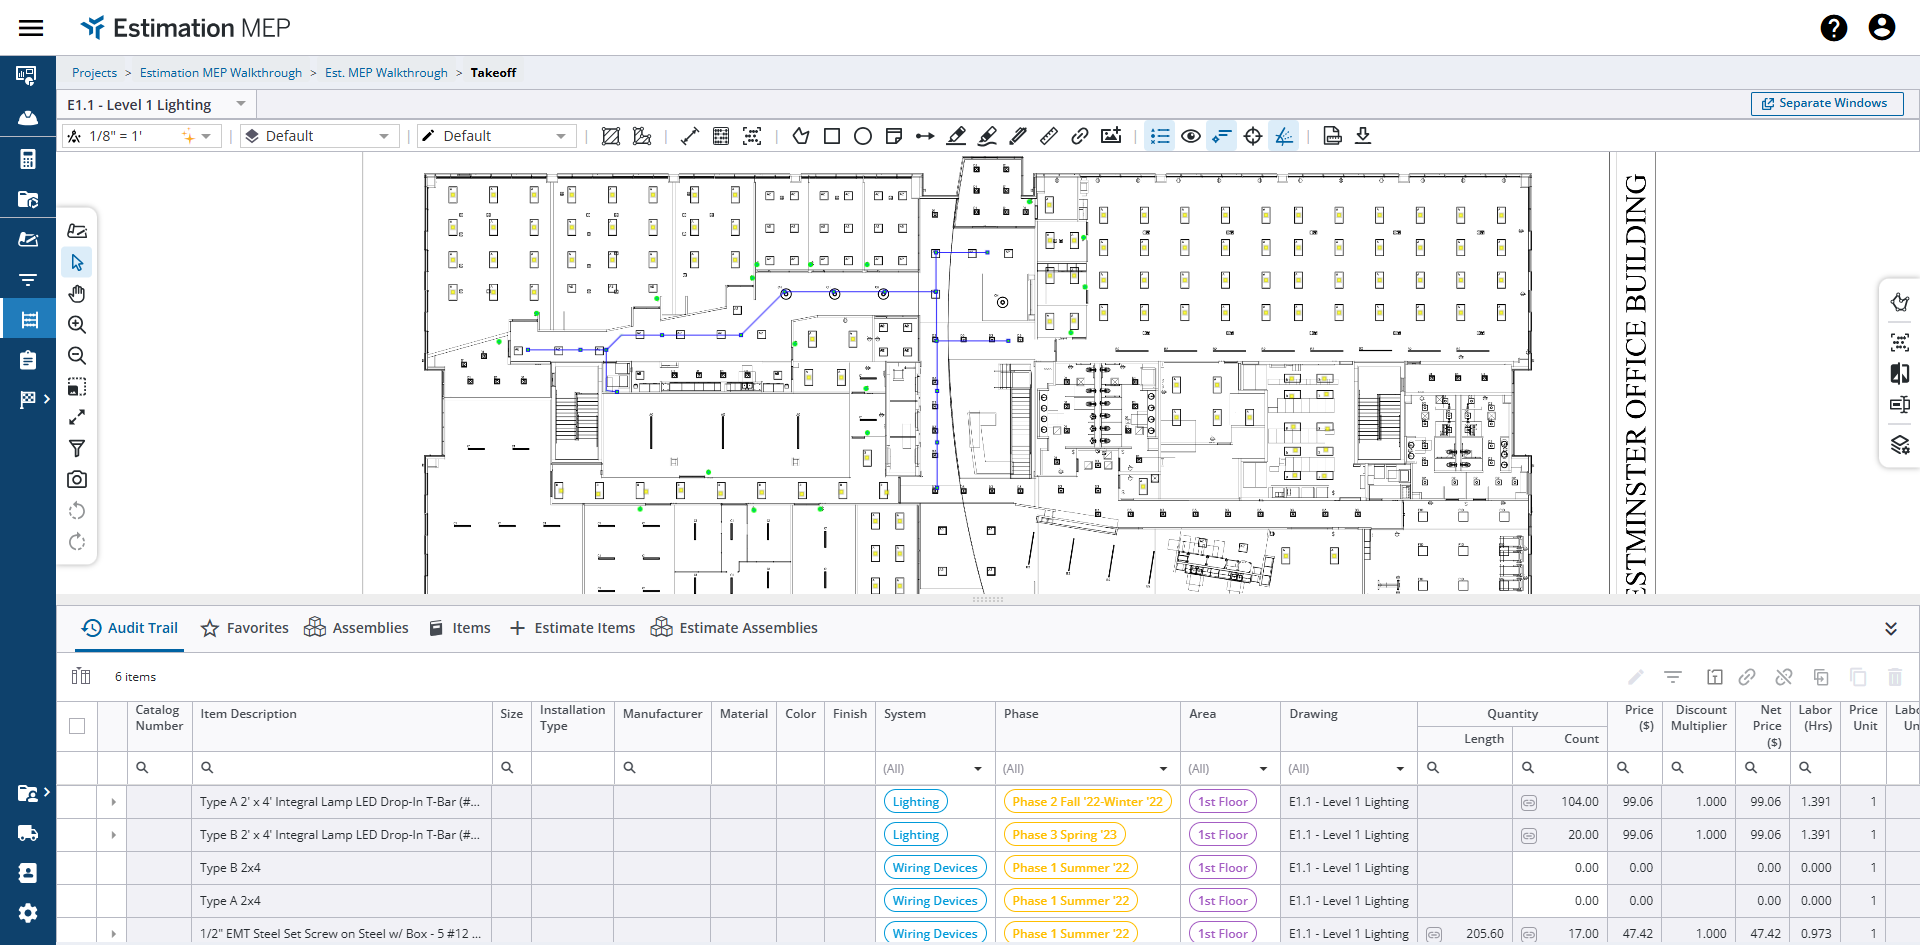Open the Projects breadcrumb link
This screenshot has width=1920, height=945.
click(94, 72)
